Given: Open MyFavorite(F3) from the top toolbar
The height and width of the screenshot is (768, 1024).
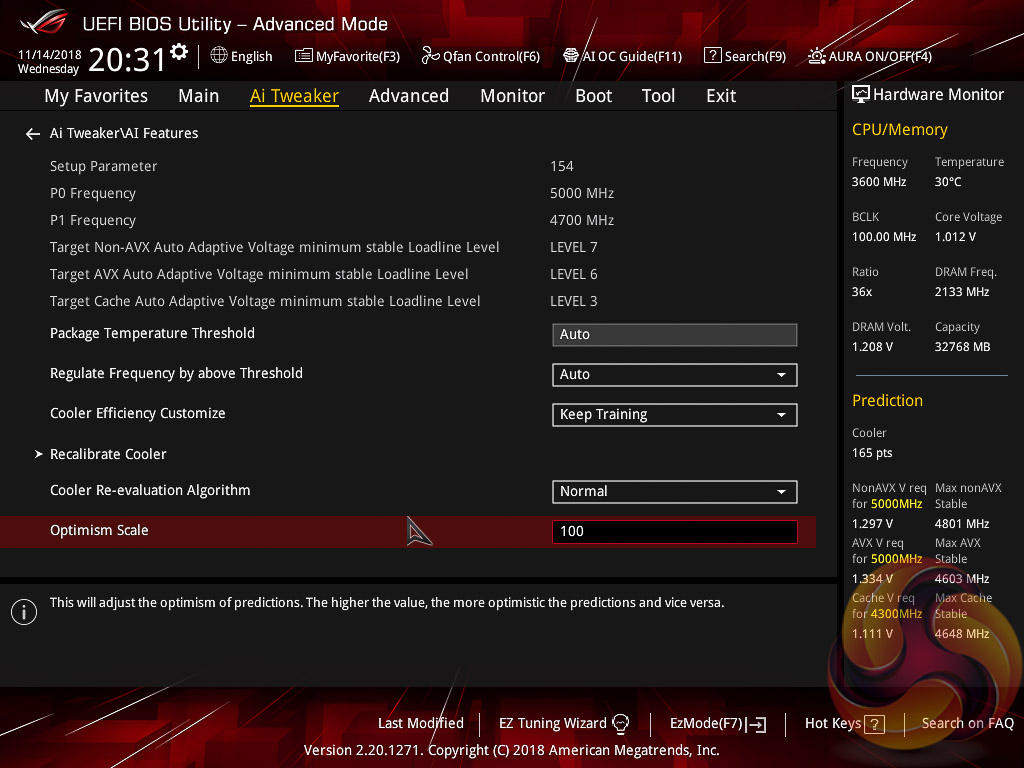Looking at the screenshot, I should pyautogui.click(x=347, y=56).
